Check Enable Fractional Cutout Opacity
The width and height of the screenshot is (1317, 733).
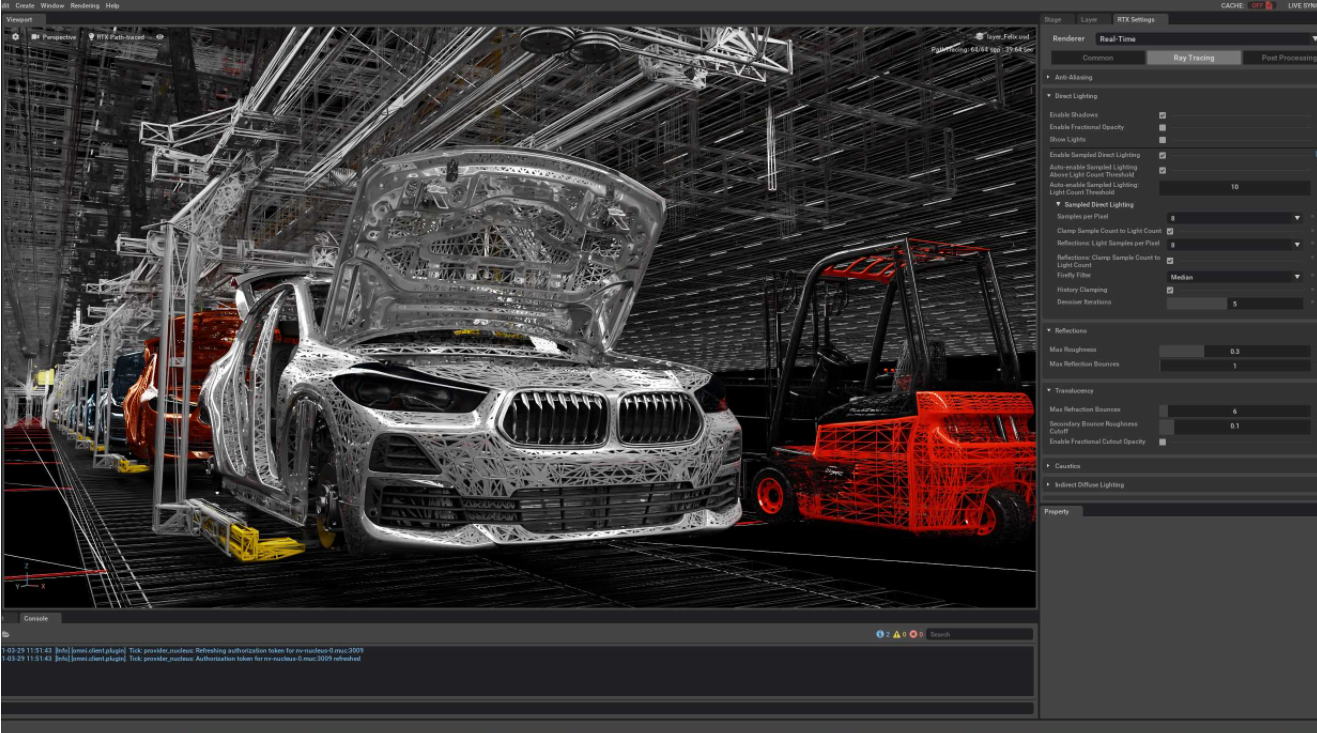click(x=1162, y=441)
